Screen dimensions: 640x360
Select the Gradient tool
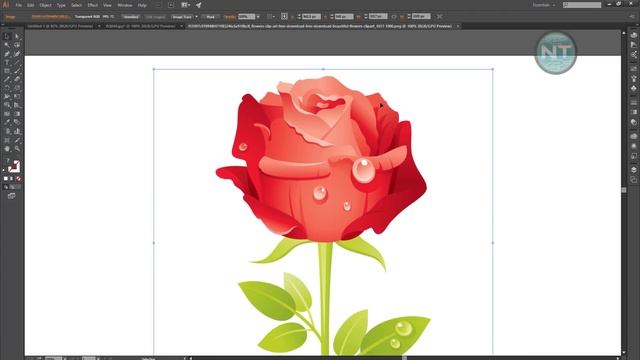(17, 114)
